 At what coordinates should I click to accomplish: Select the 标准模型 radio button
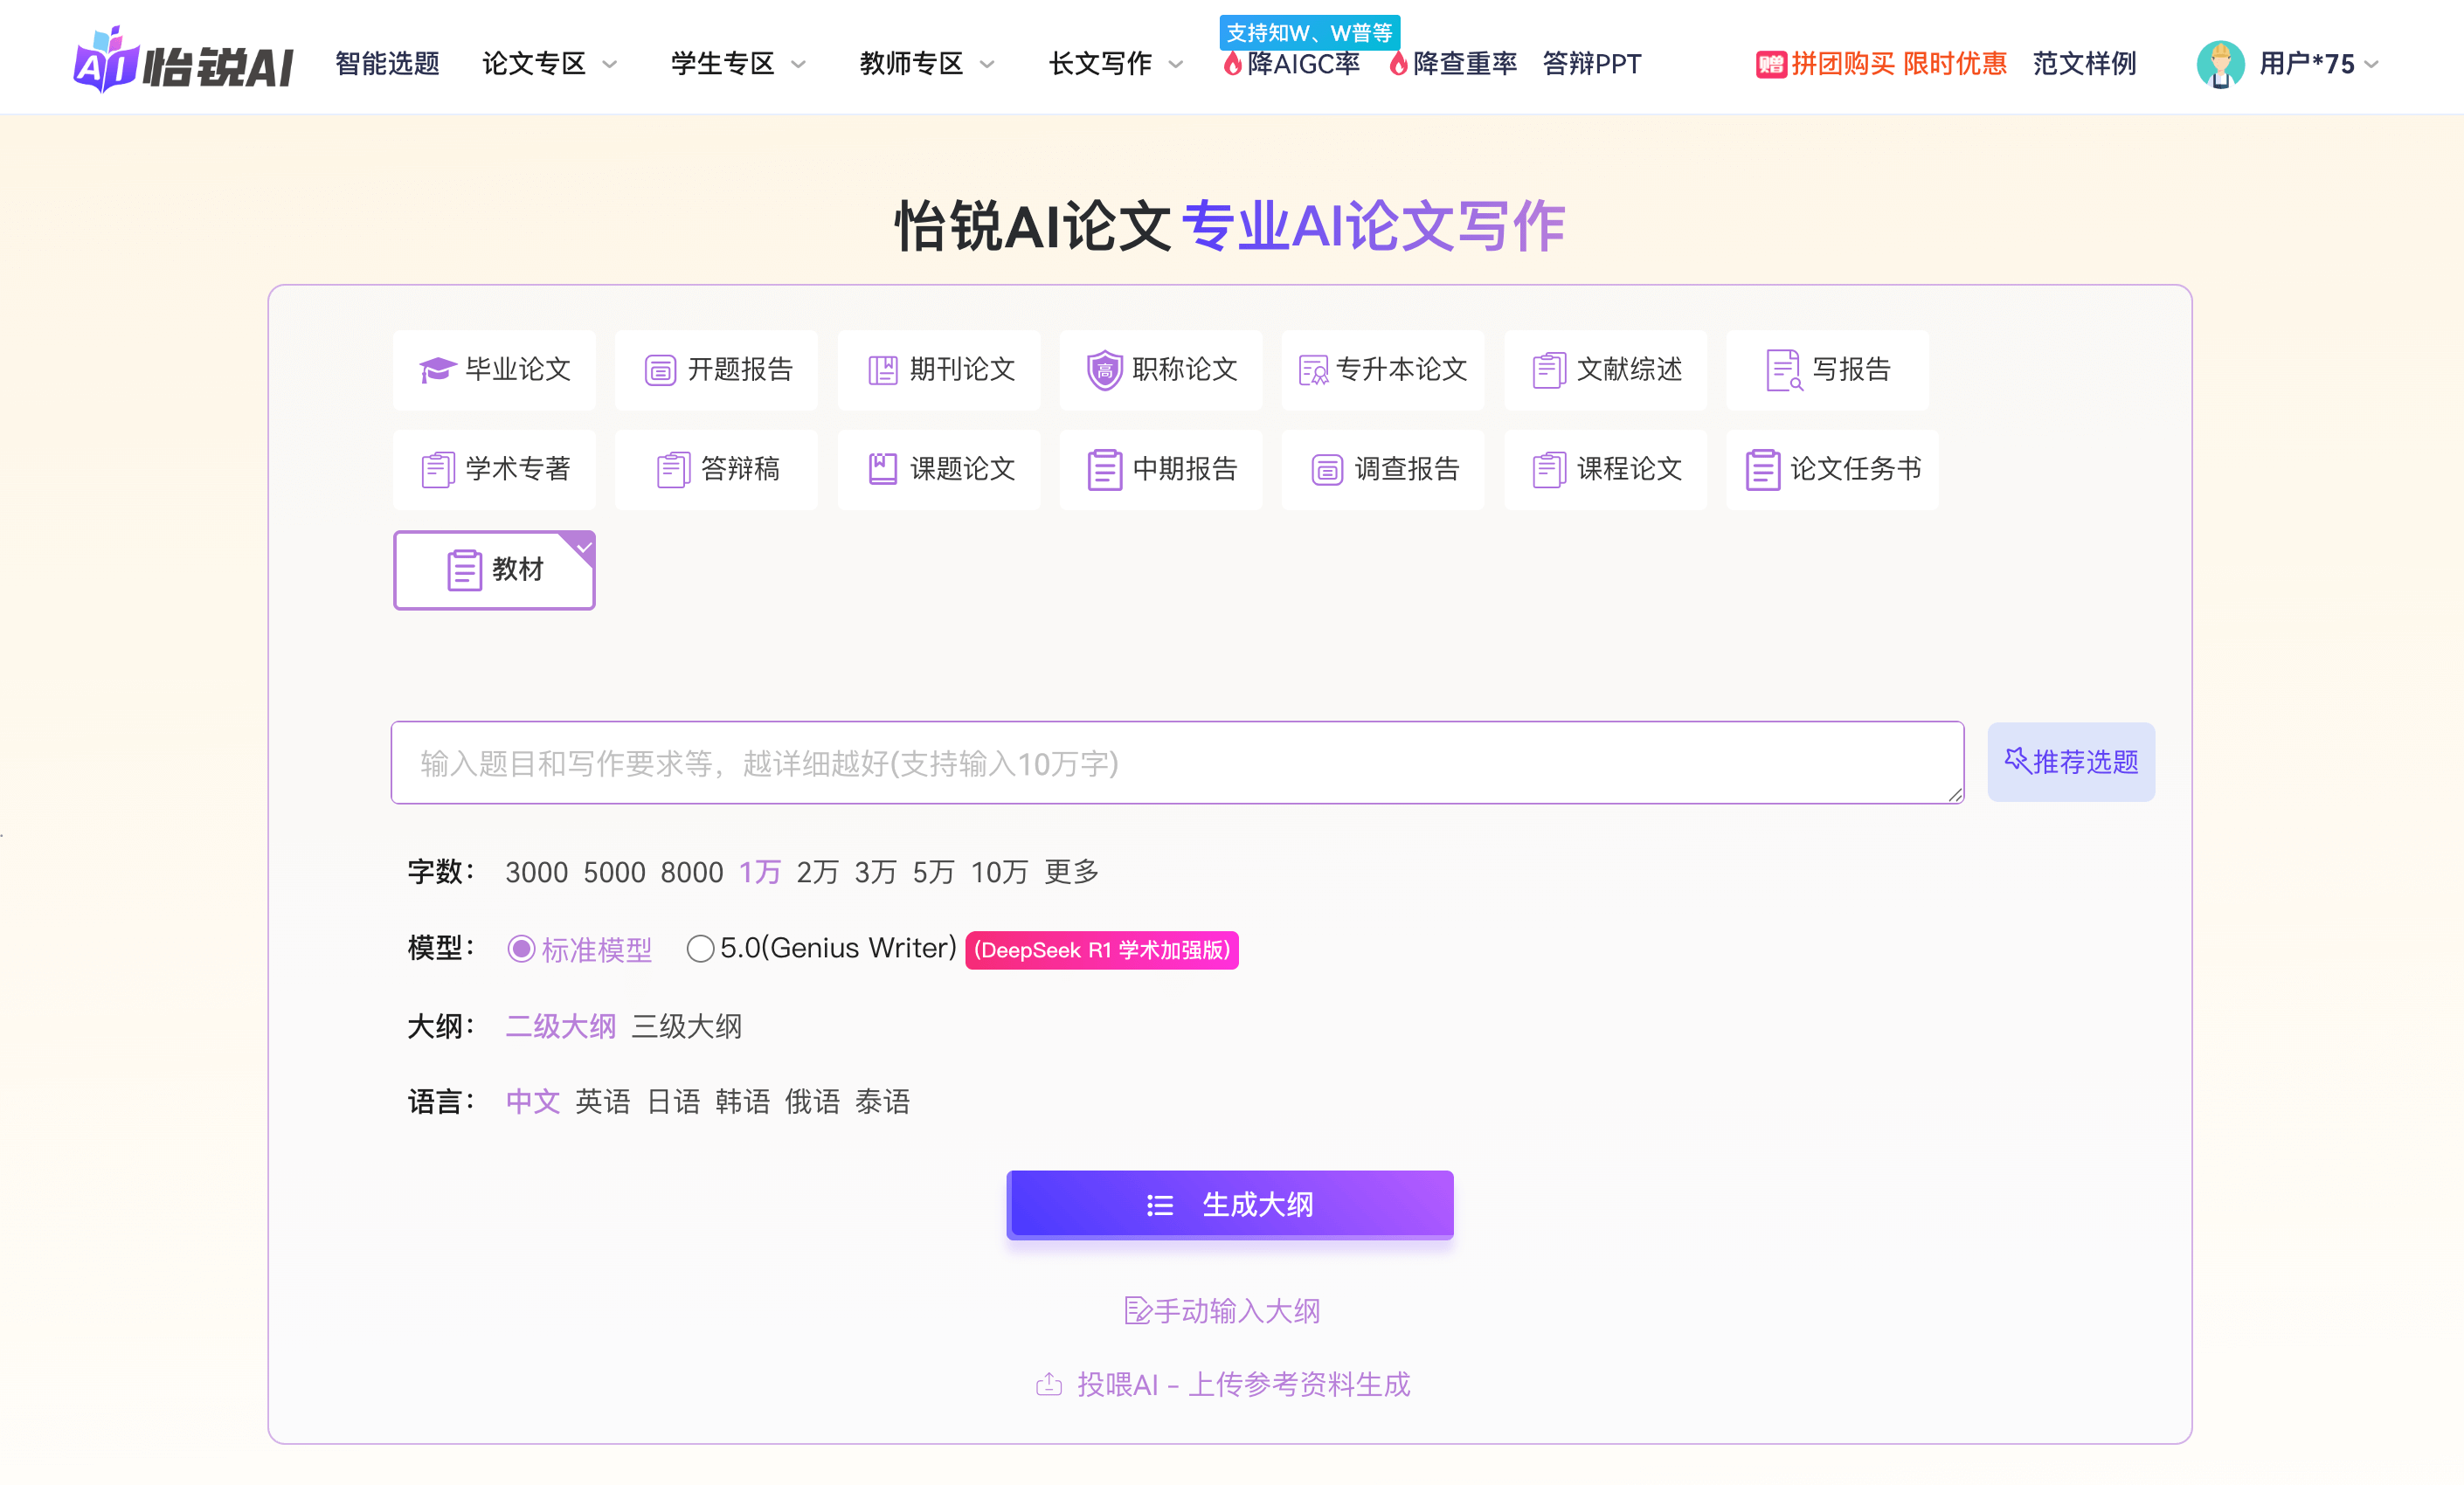click(x=521, y=948)
